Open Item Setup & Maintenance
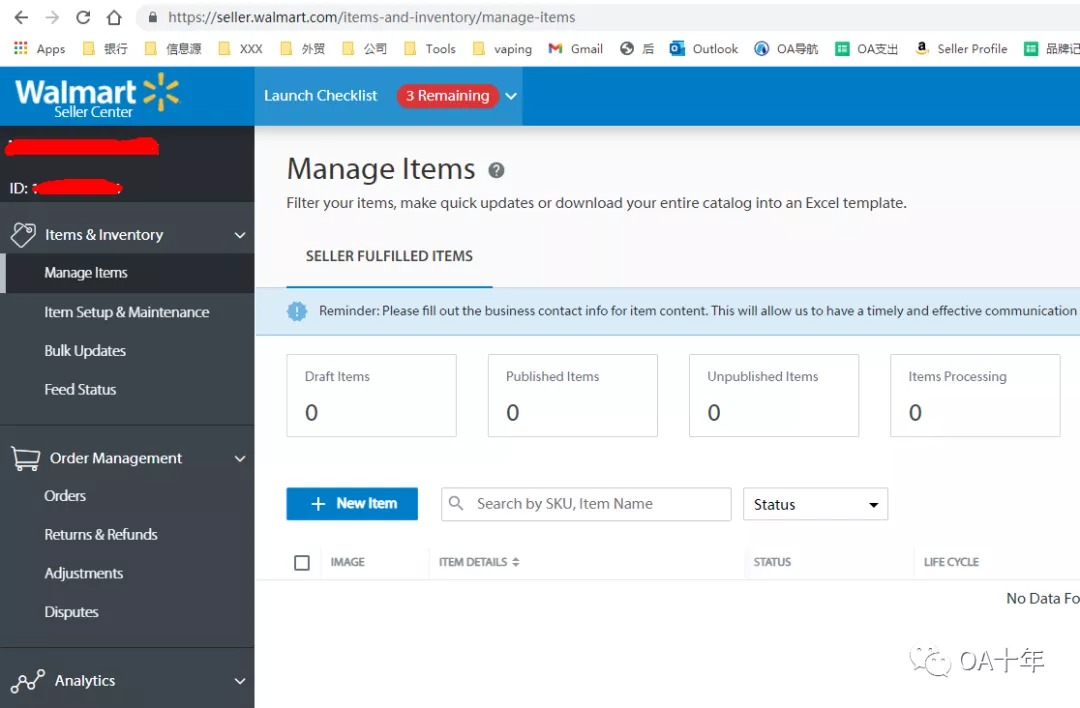 coord(127,312)
